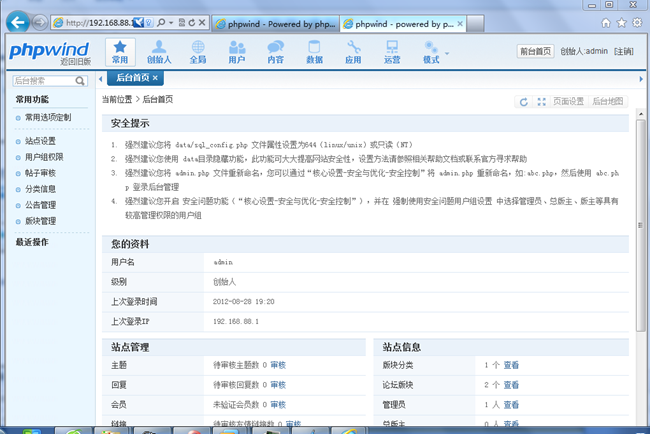Click the search magnifier in address bar
This screenshot has height=434, width=650.
tap(161, 22)
